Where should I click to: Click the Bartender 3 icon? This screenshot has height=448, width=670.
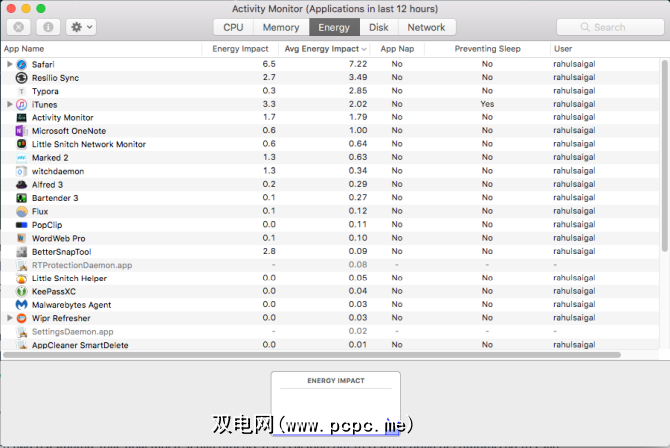(x=21, y=198)
